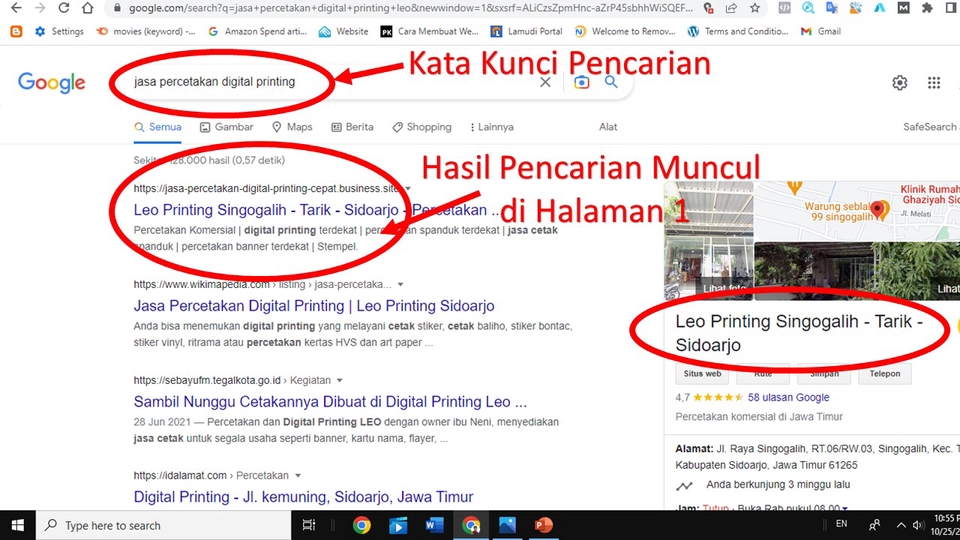This screenshot has height=540, width=960.
Task: Click the browser address bar URL
Action: pos(410,8)
